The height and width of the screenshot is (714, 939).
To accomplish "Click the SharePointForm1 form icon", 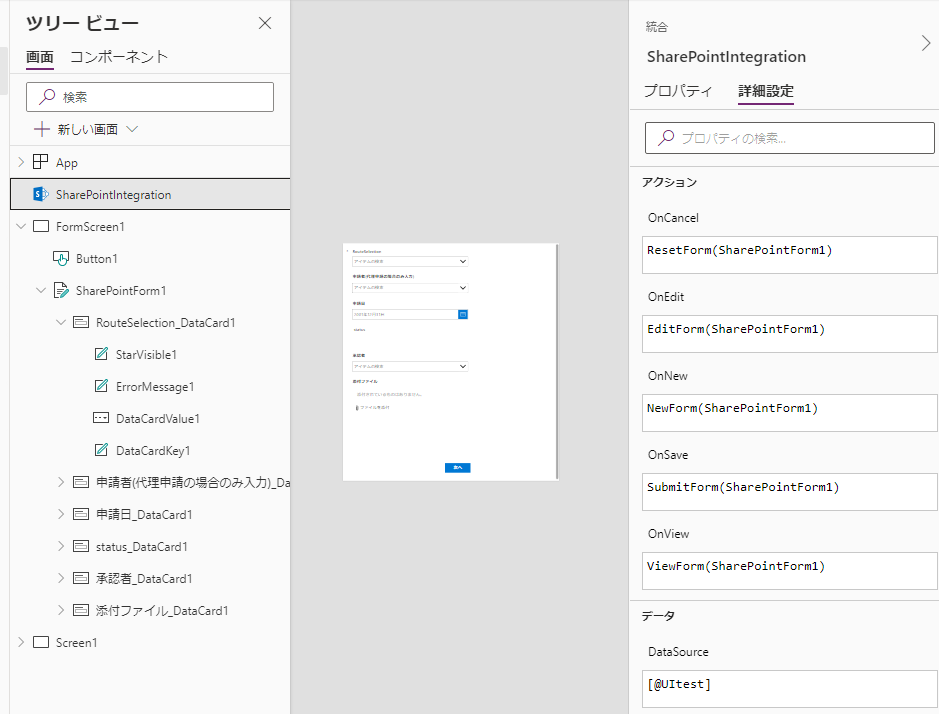I will point(61,290).
